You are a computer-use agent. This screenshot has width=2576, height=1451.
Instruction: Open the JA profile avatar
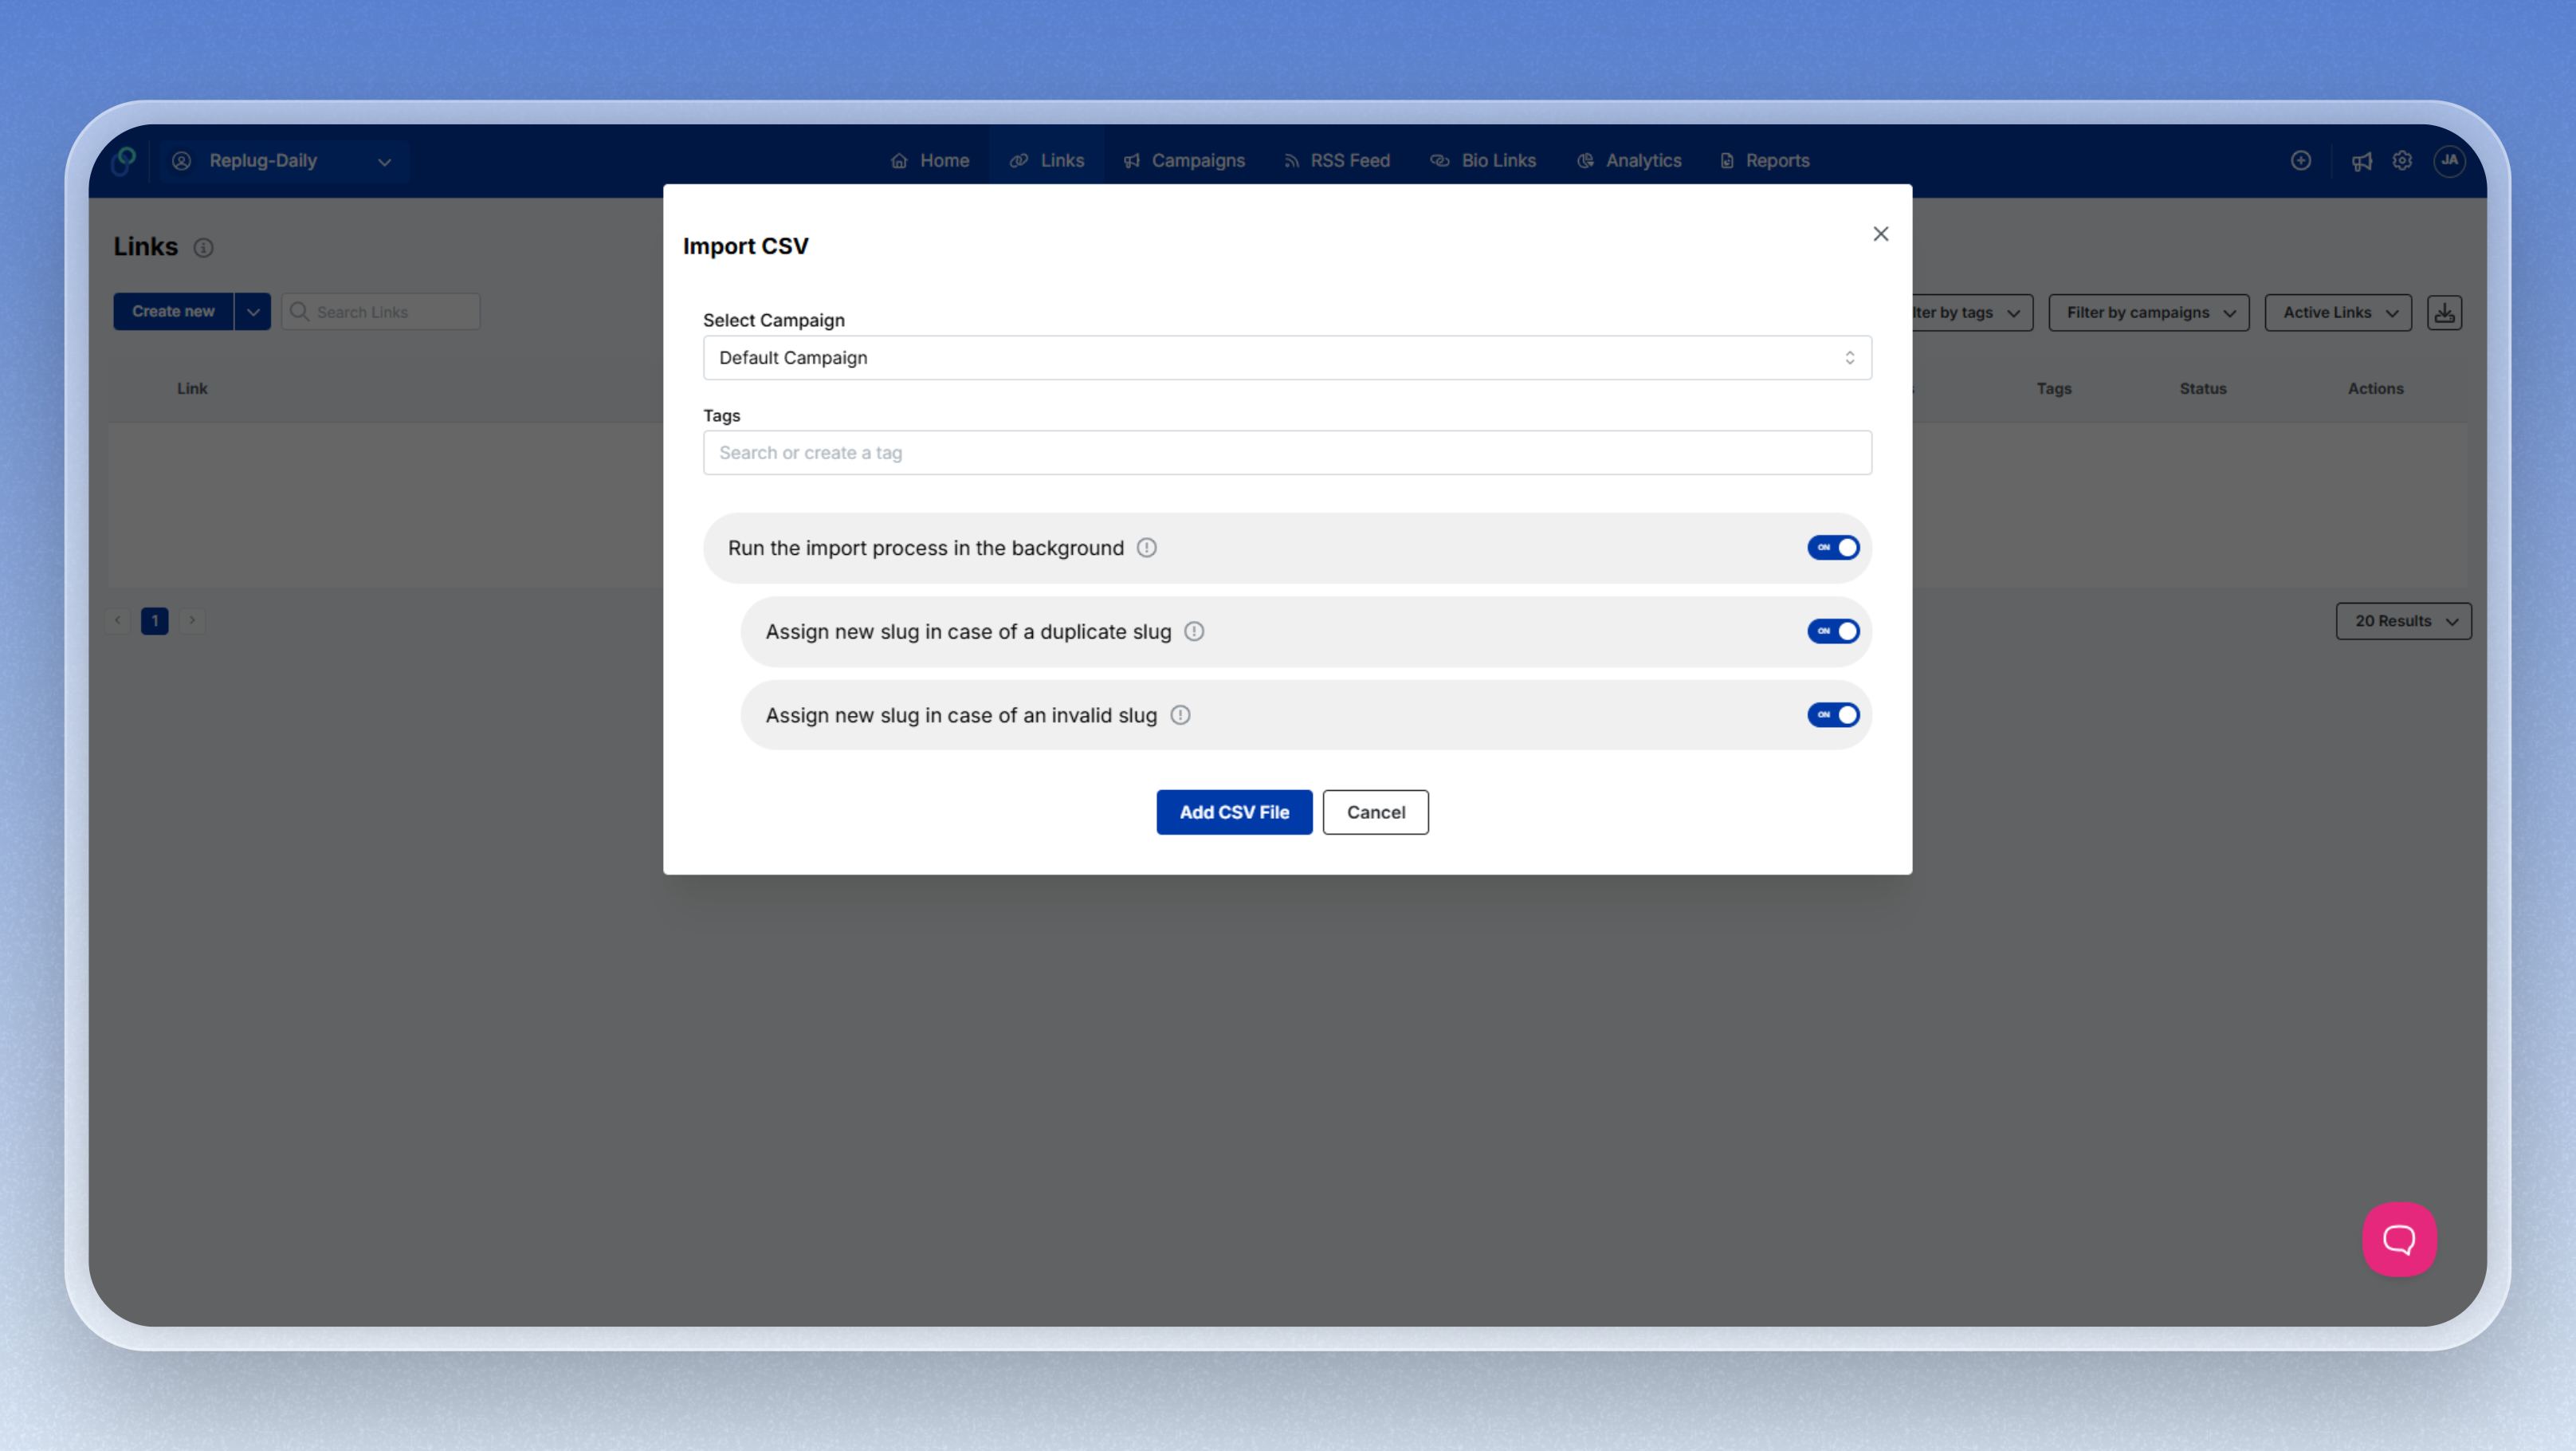pos(2449,161)
